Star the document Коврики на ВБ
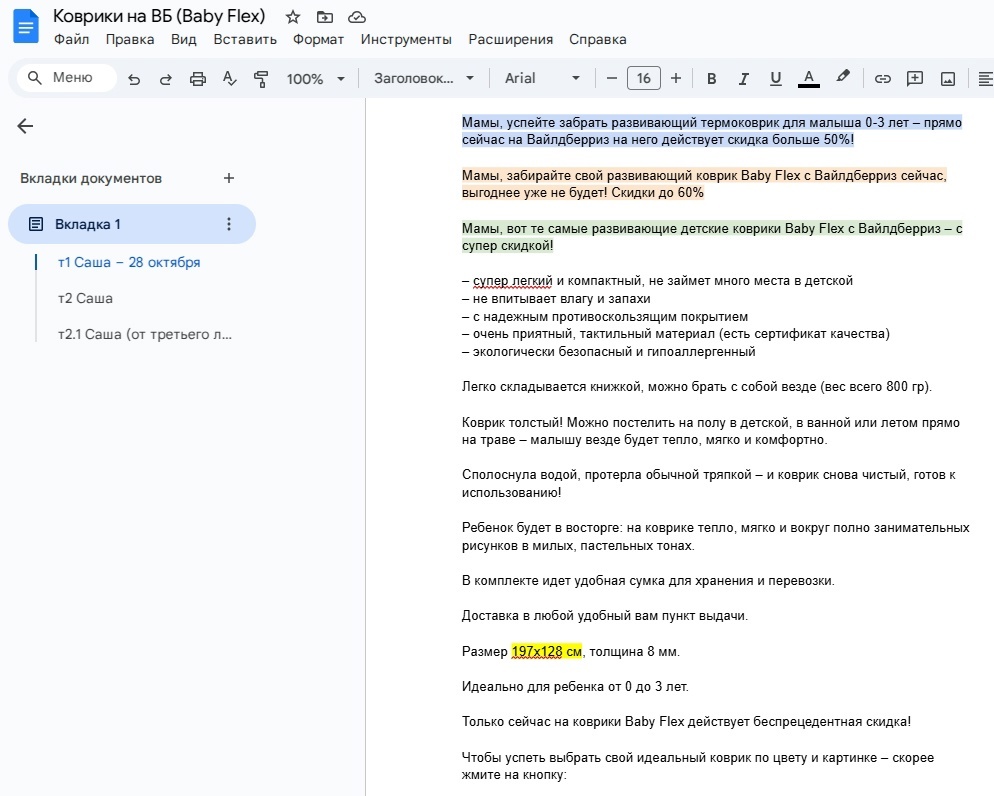Screen dimensions: 994x796 (x=292, y=17)
